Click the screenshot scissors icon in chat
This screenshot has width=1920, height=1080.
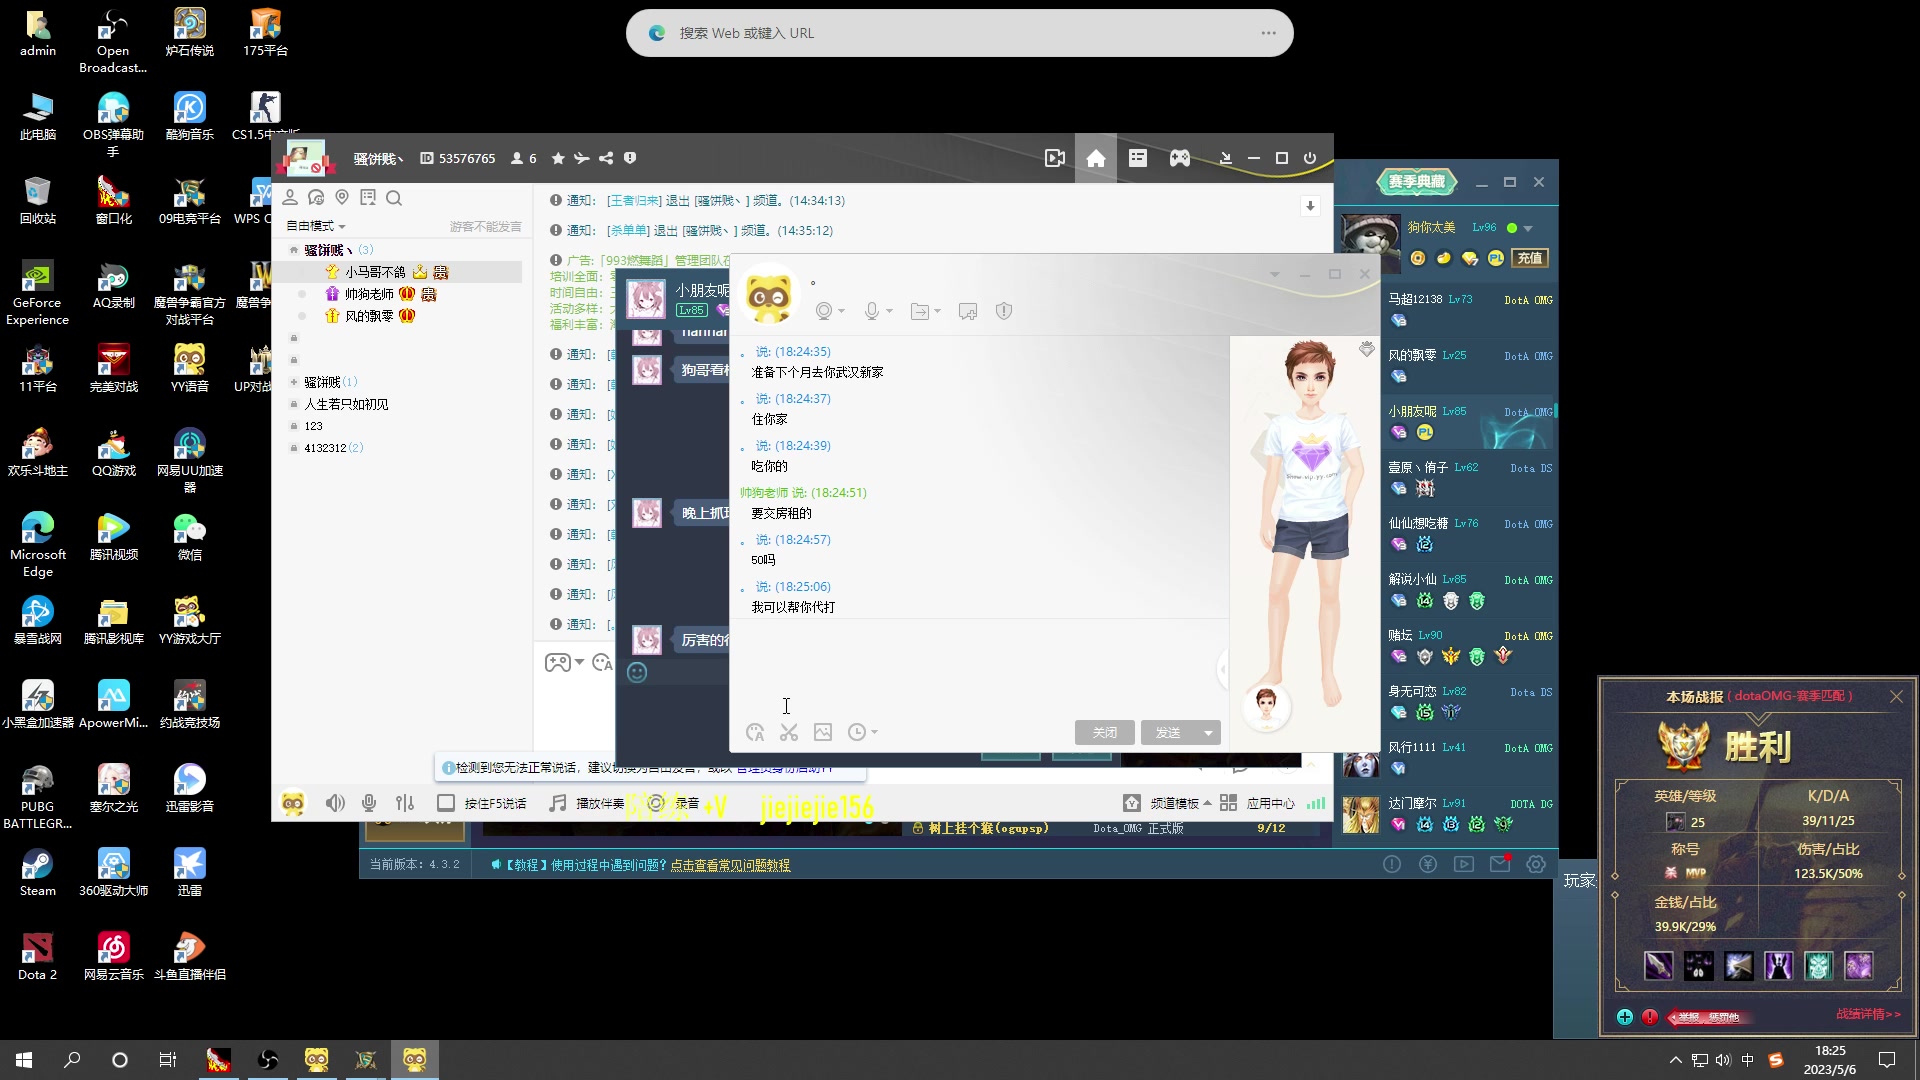tap(789, 733)
